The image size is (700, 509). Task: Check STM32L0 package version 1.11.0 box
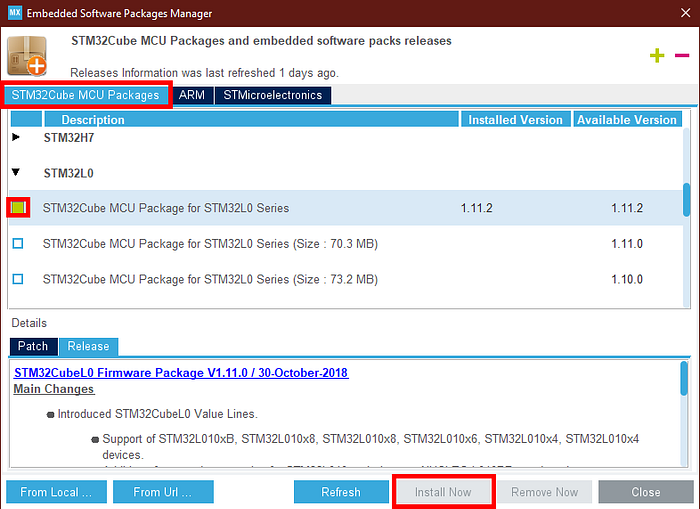point(18,243)
